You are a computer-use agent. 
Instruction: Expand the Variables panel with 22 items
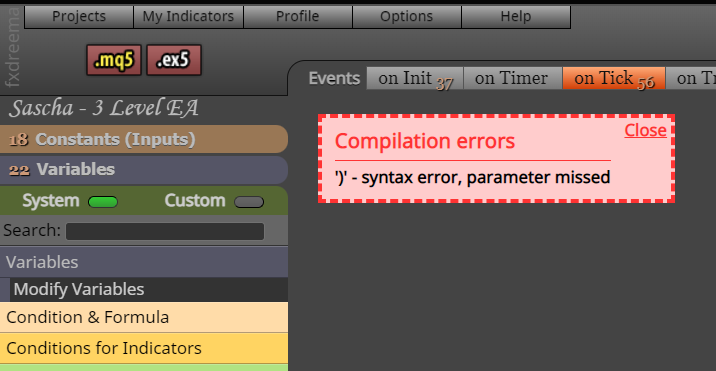144,170
